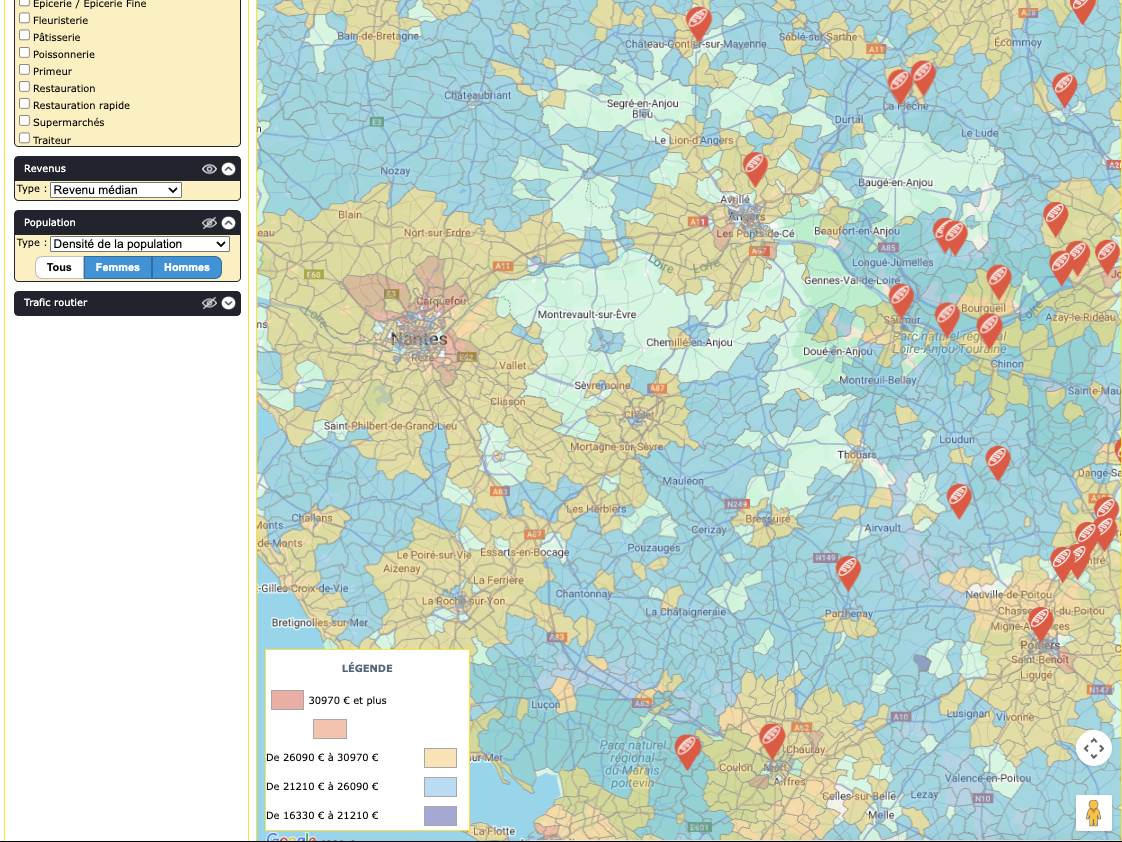Viewport: 1122px width, 842px height.
Task: Click the 21210 € à 26090 € swatch
Action: [x=440, y=787]
